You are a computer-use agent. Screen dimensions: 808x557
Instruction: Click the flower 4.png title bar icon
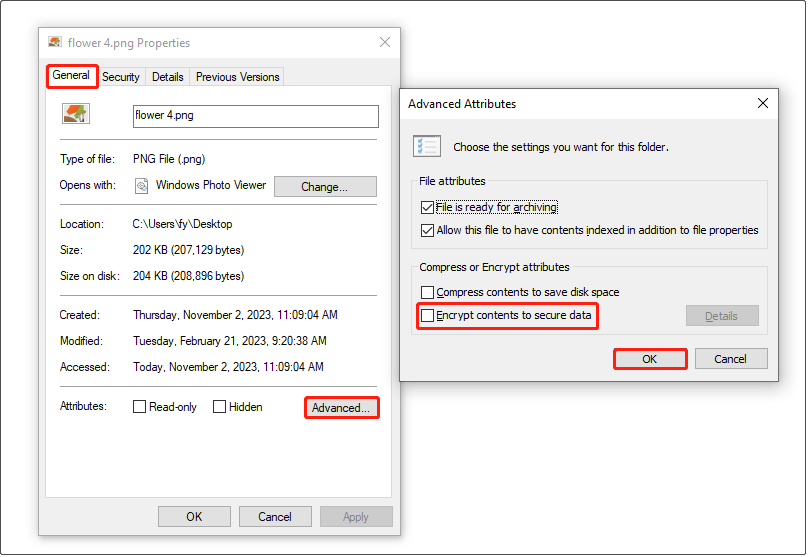coord(55,42)
